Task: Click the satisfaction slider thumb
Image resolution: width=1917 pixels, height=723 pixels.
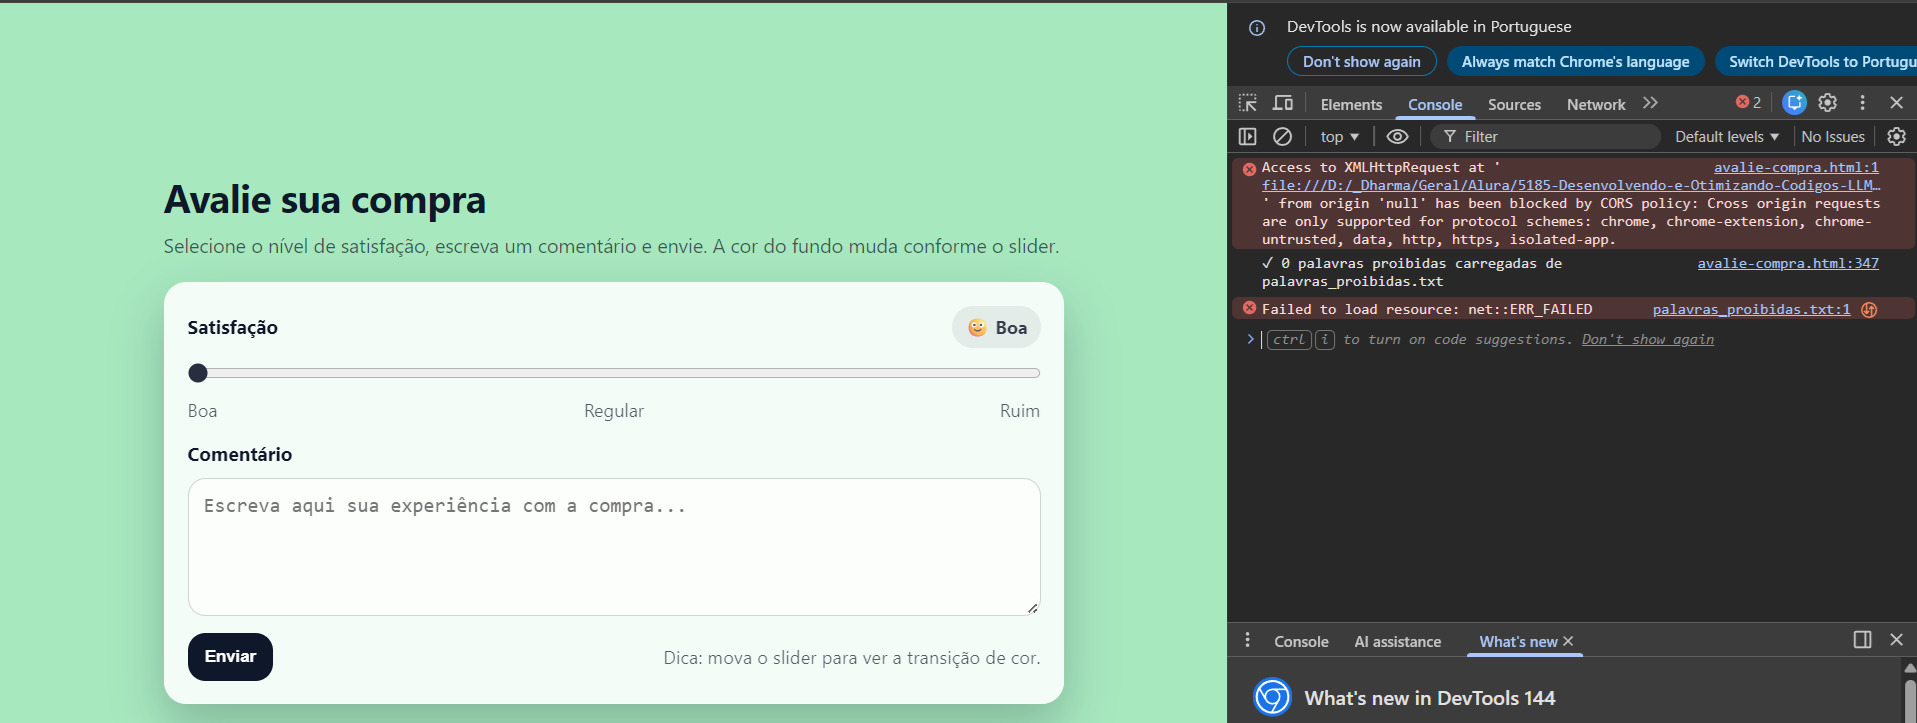Action: click(x=198, y=373)
